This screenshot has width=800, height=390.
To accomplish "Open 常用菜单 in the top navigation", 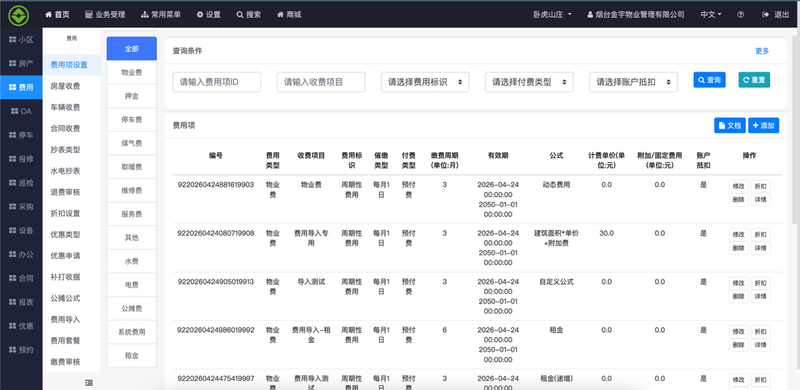I will click(161, 15).
